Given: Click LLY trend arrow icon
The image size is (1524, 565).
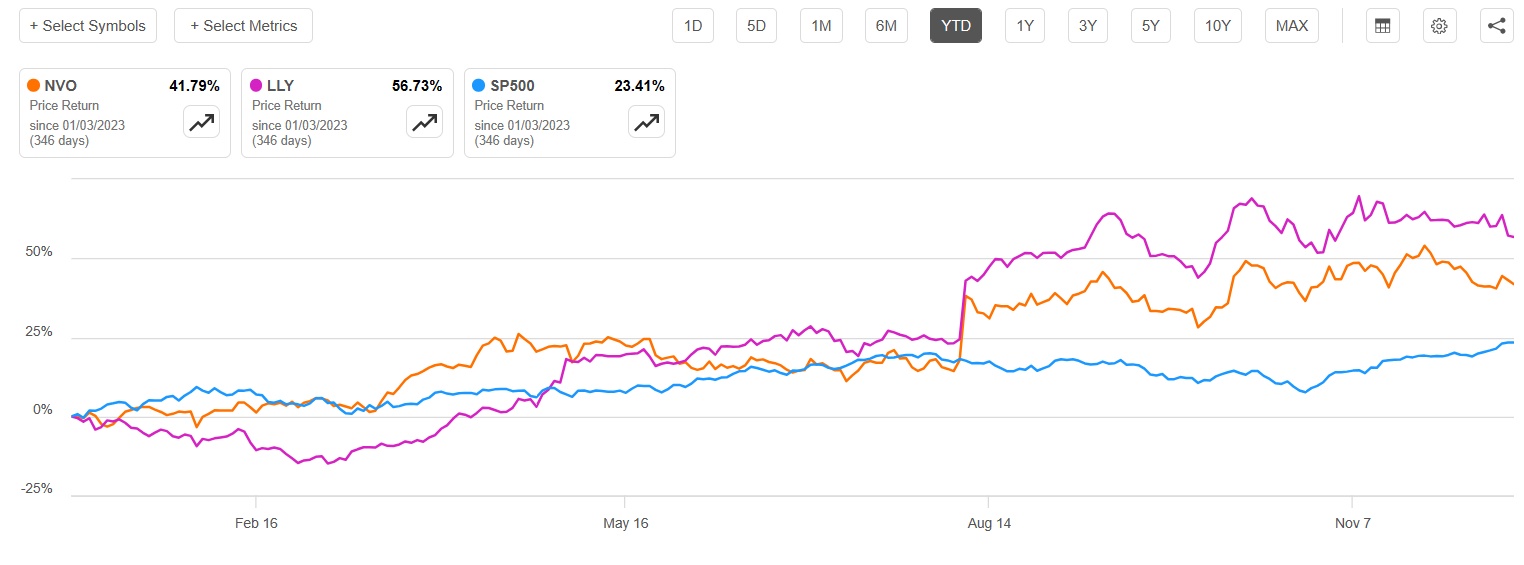Looking at the screenshot, I should pos(424,122).
